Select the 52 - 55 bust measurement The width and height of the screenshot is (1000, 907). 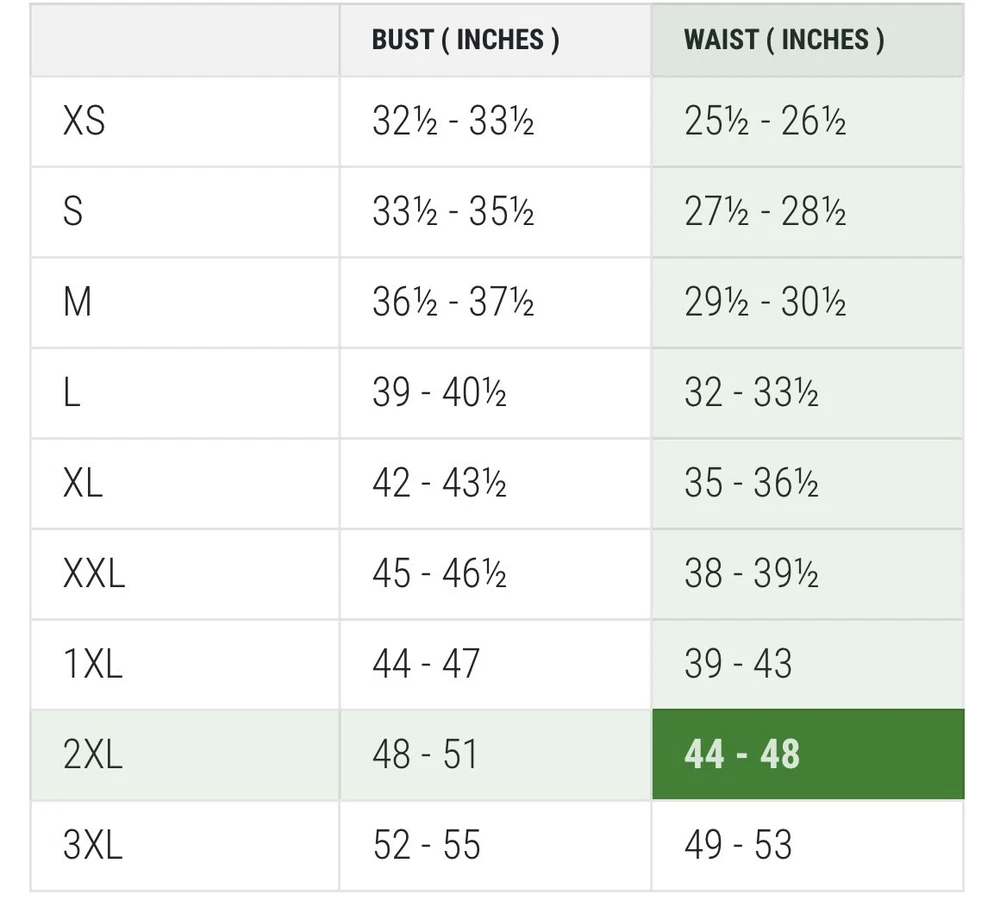pos(426,845)
